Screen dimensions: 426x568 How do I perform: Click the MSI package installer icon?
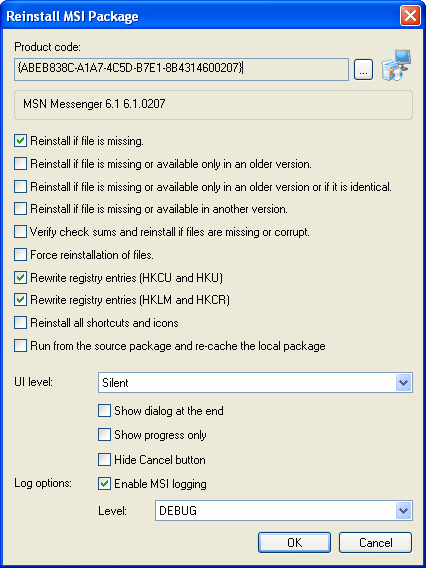396,65
